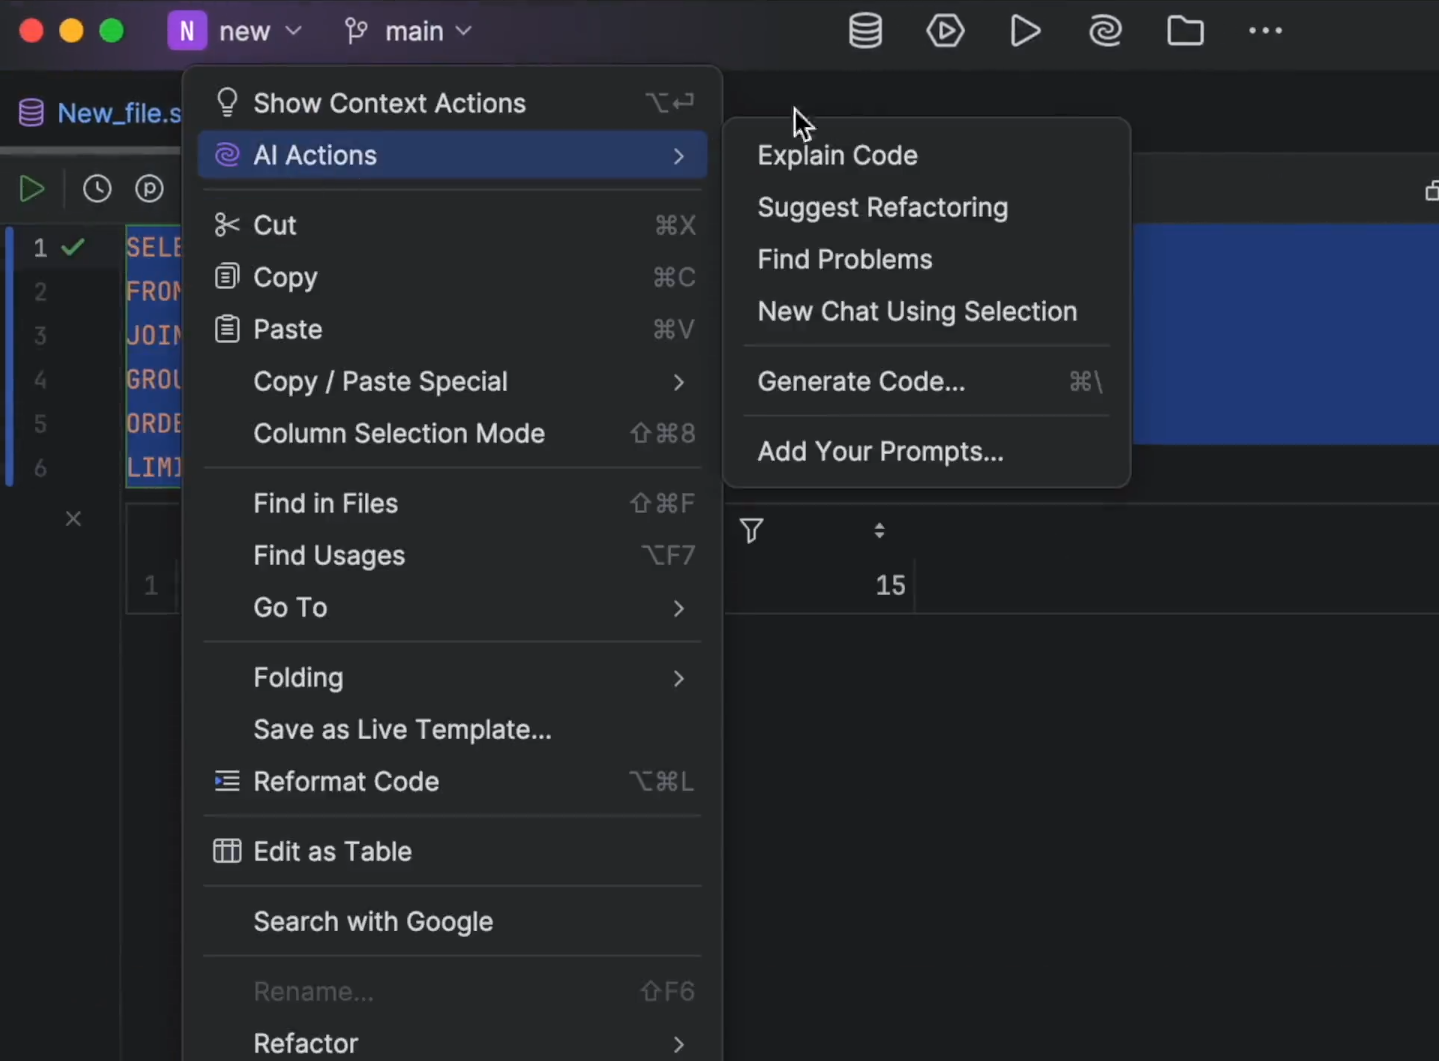Click the column sort arrows in results
1439x1061 pixels.
coord(879,530)
